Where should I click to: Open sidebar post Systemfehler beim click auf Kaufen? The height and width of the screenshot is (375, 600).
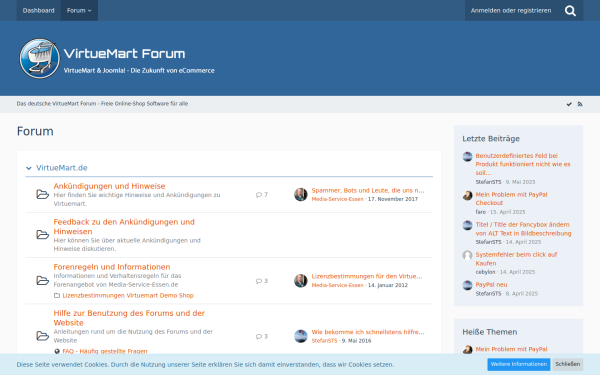click(516, 259)
